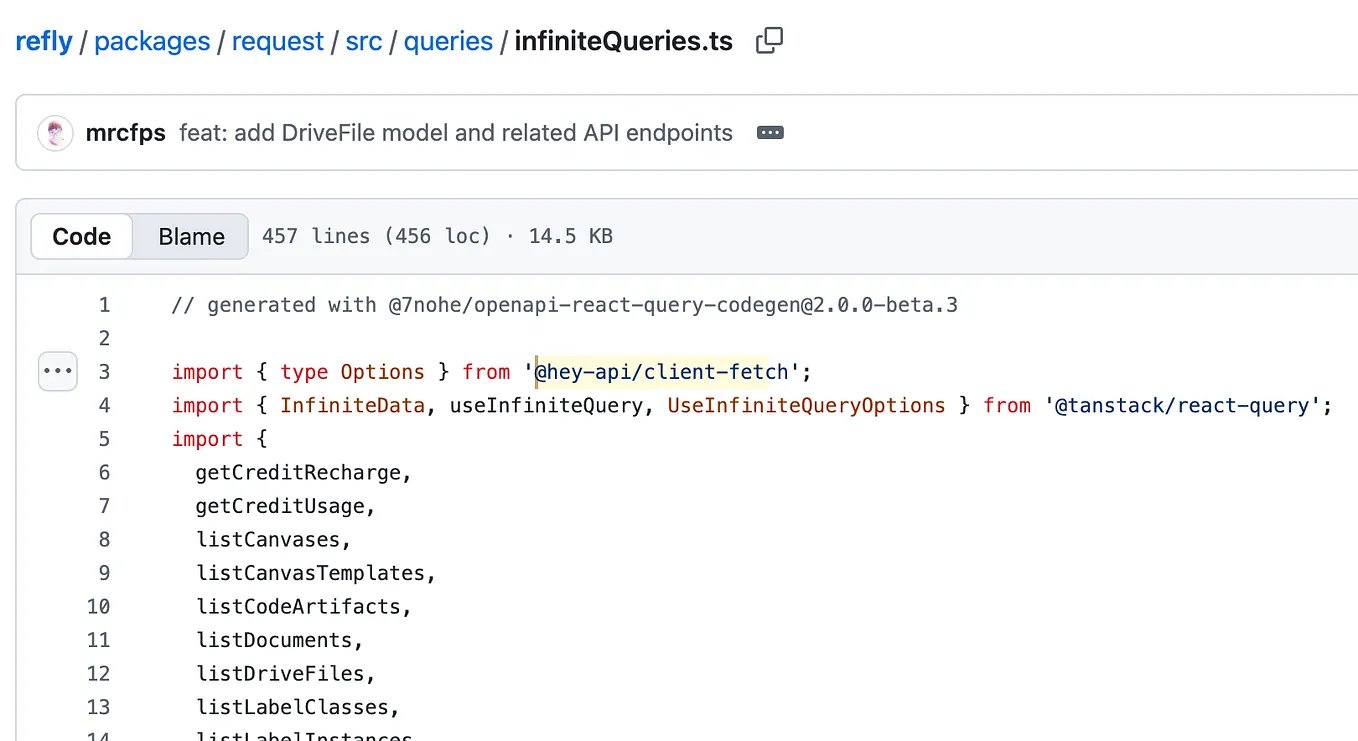Go to the request folder breadcrumb
The width and height of the screenshot is (1358, 741).
coord(278,41)
